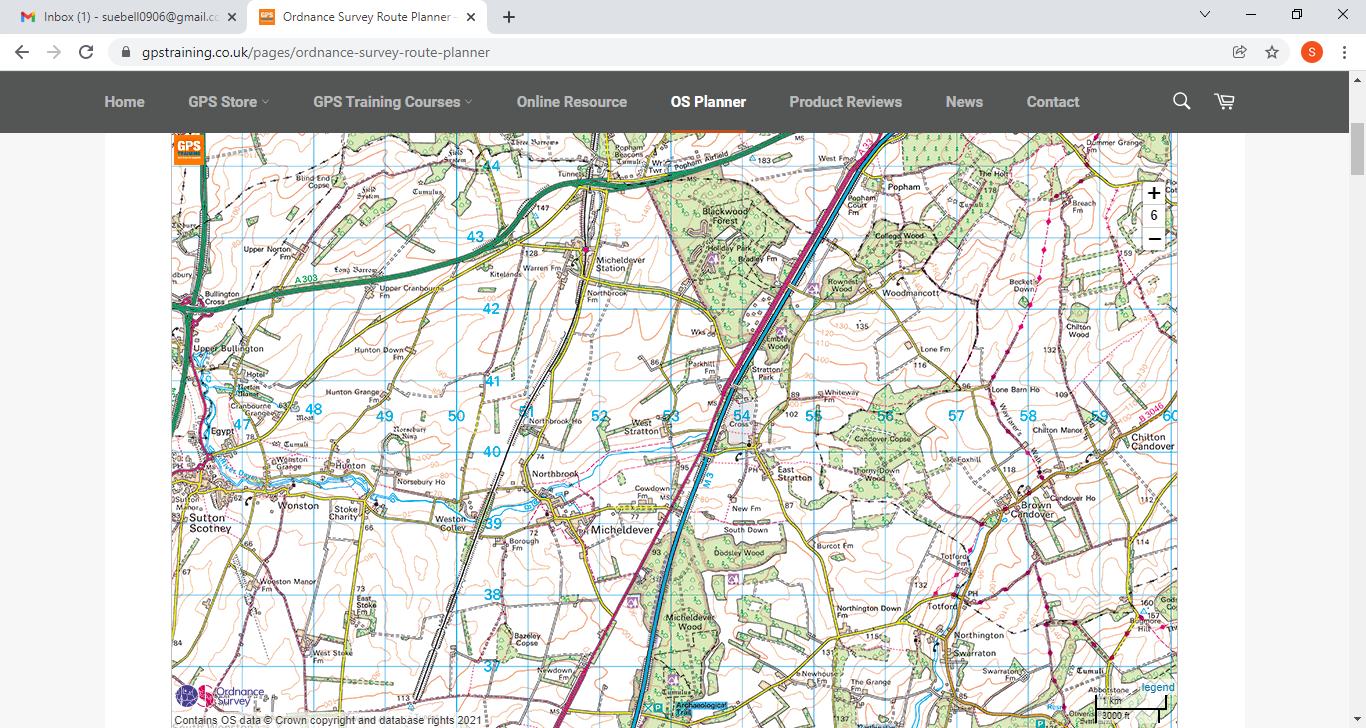Click the Stoke Charity label on map
The image size is (1366, 728).
[x=345, y=512]
